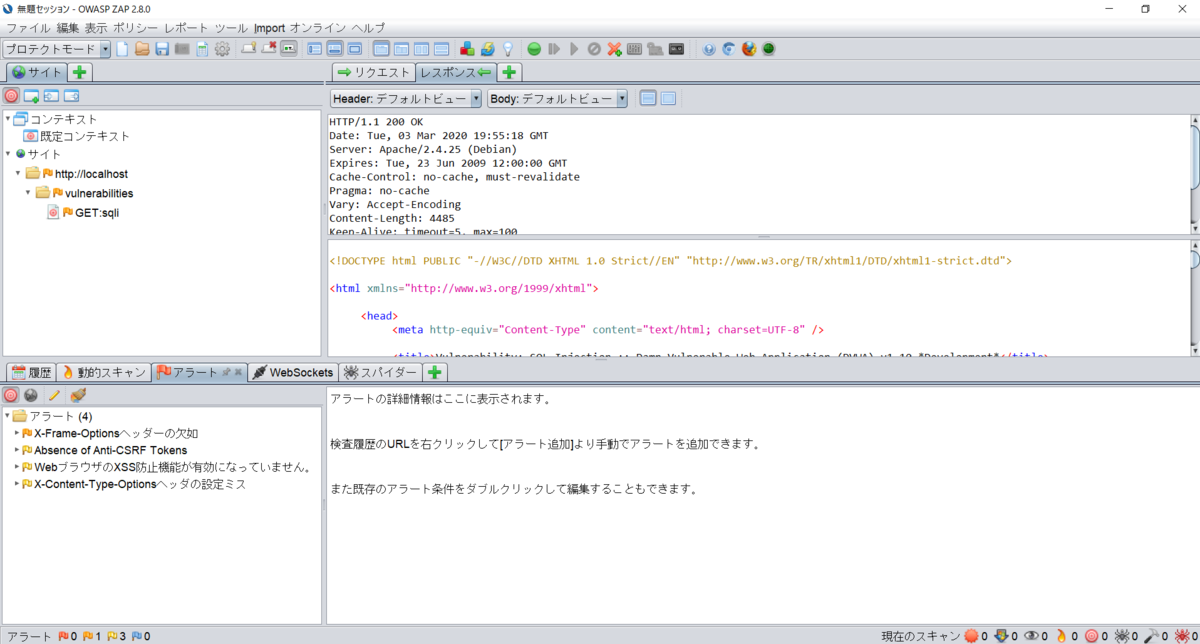Click the step forward break icon
Image resolution: width=1200 pixels, height=644 pixels.
[553, 49]
